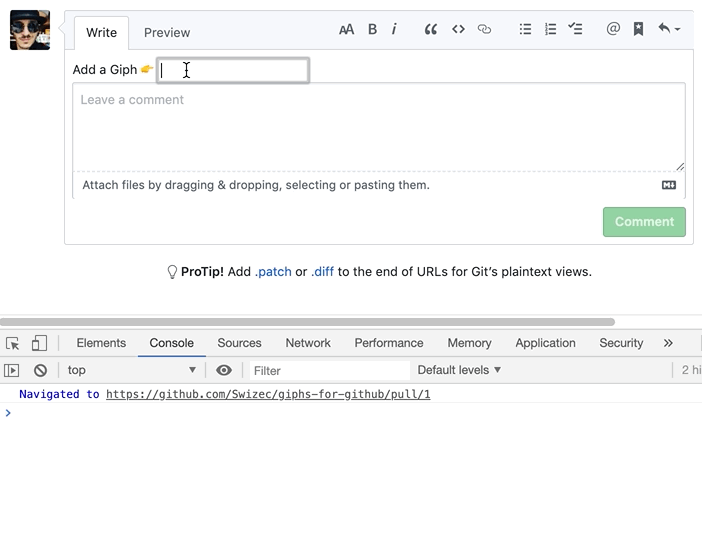Click the user avatar thumbnail
Image resolution: width=702 pixels, height=559 pixels.
pyautogui.click(x=30, y=30)
